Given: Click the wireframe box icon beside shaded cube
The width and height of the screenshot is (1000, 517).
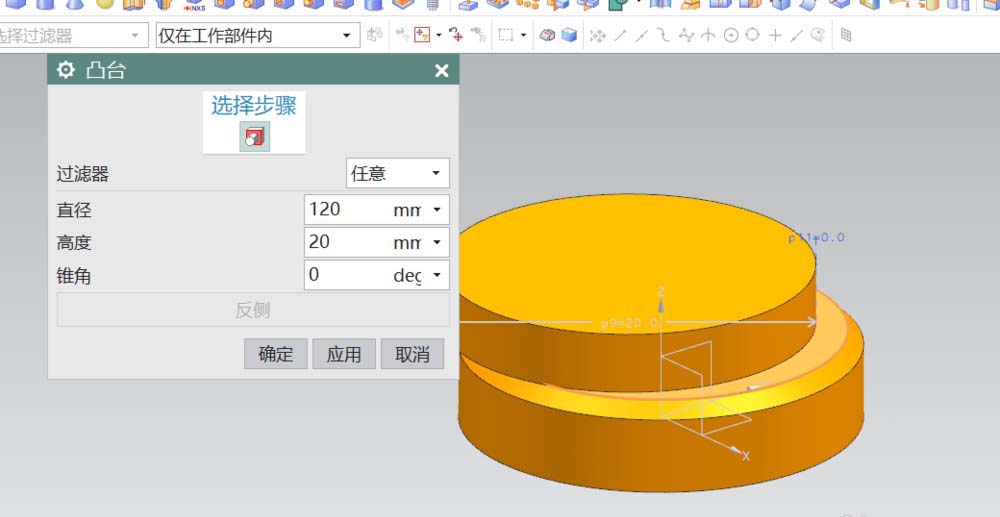Looking at the screenshot, I should click(548, 36).
